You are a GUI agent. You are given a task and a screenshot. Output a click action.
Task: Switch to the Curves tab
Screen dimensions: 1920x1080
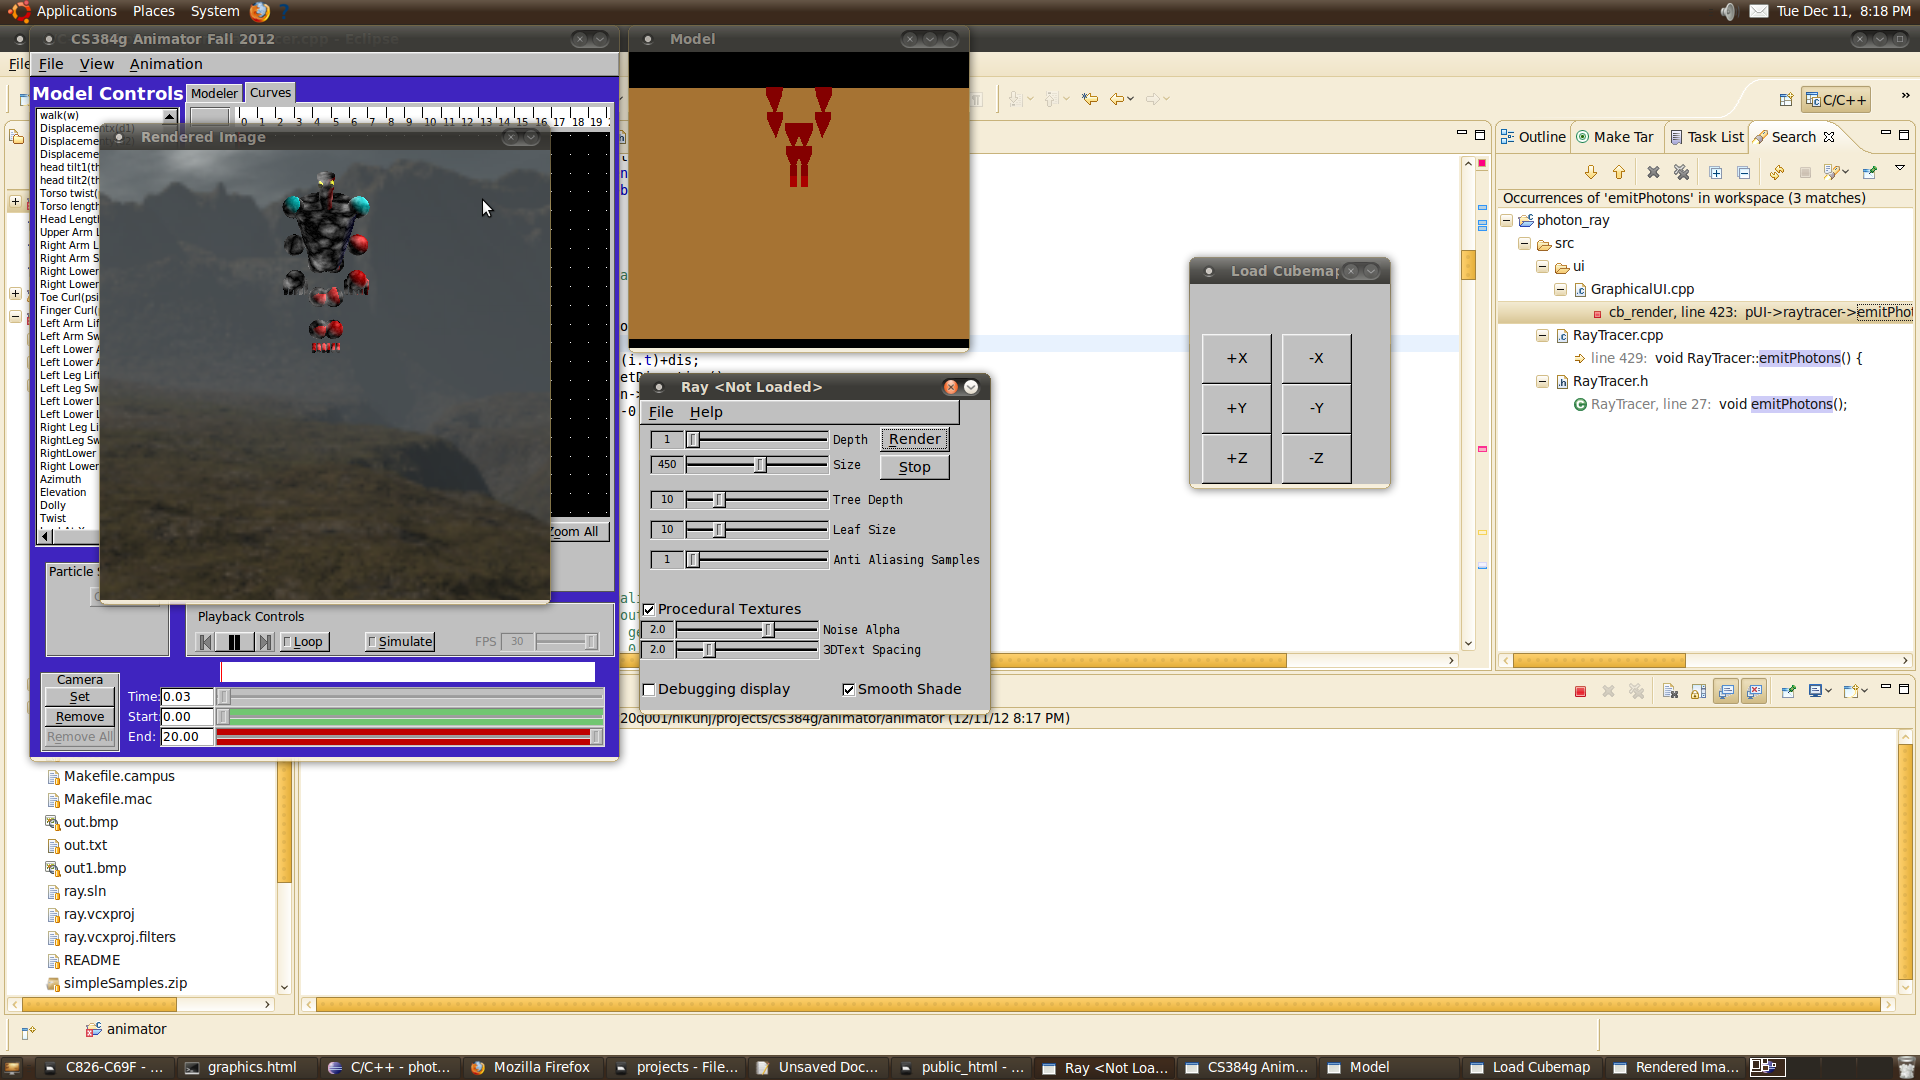pos(270,92)
